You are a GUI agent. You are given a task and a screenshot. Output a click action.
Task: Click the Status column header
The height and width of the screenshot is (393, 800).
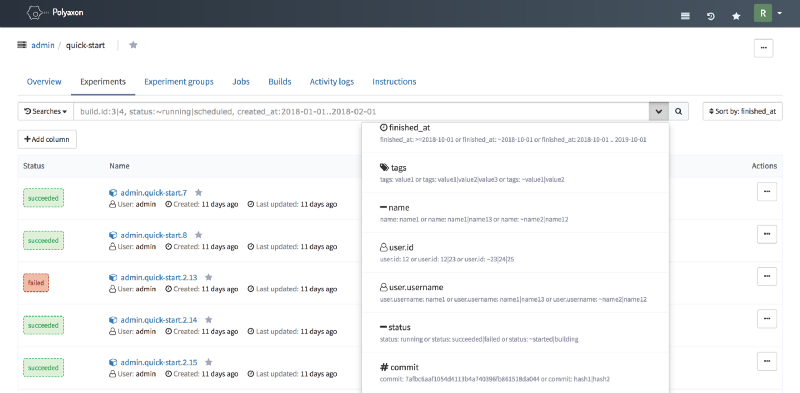pos(34,166)
